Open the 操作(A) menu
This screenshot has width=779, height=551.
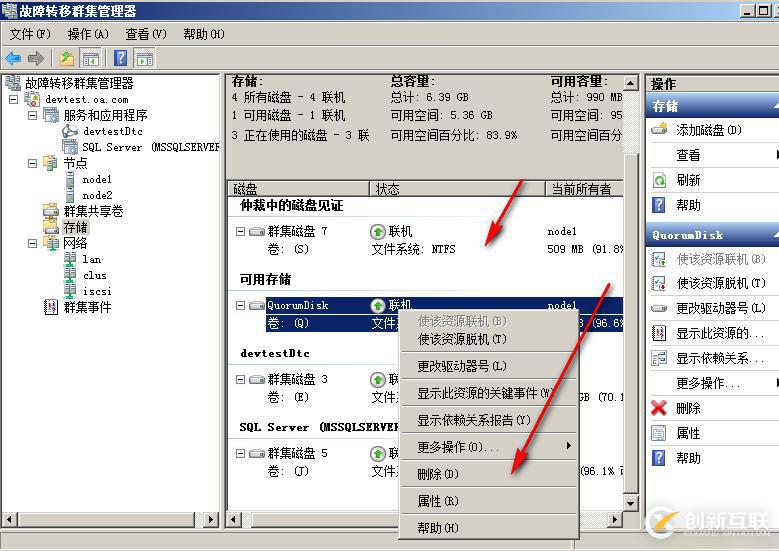click(x=88, y=34)
